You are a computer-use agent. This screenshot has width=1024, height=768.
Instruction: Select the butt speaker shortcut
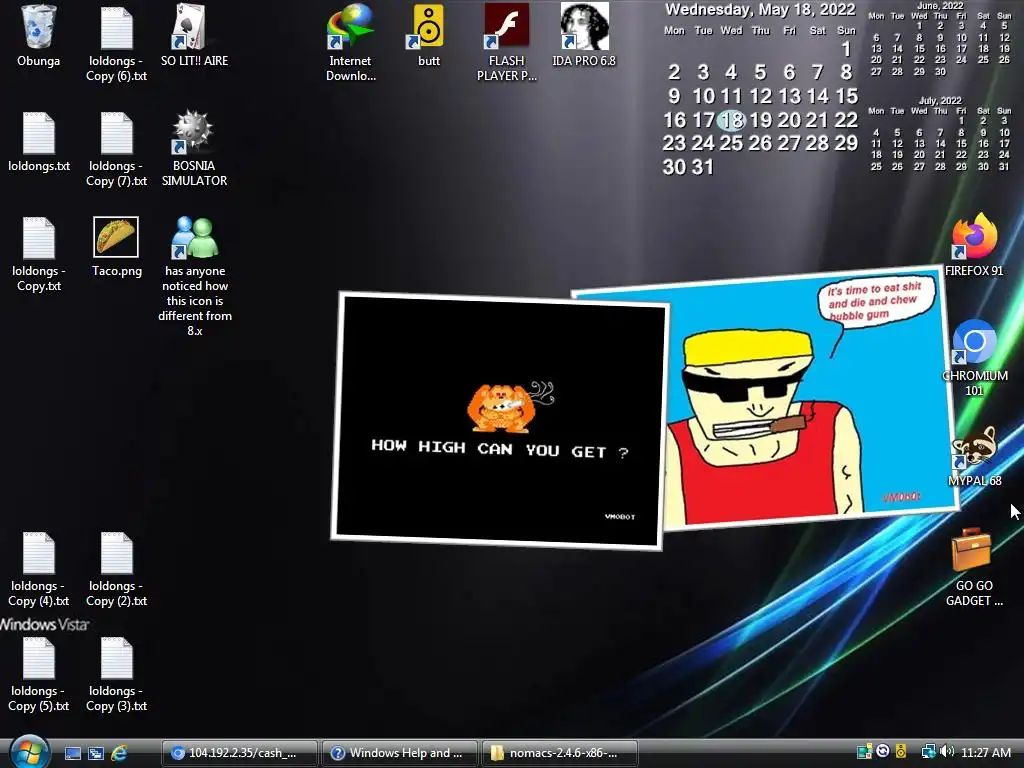(x=428, y=37)
